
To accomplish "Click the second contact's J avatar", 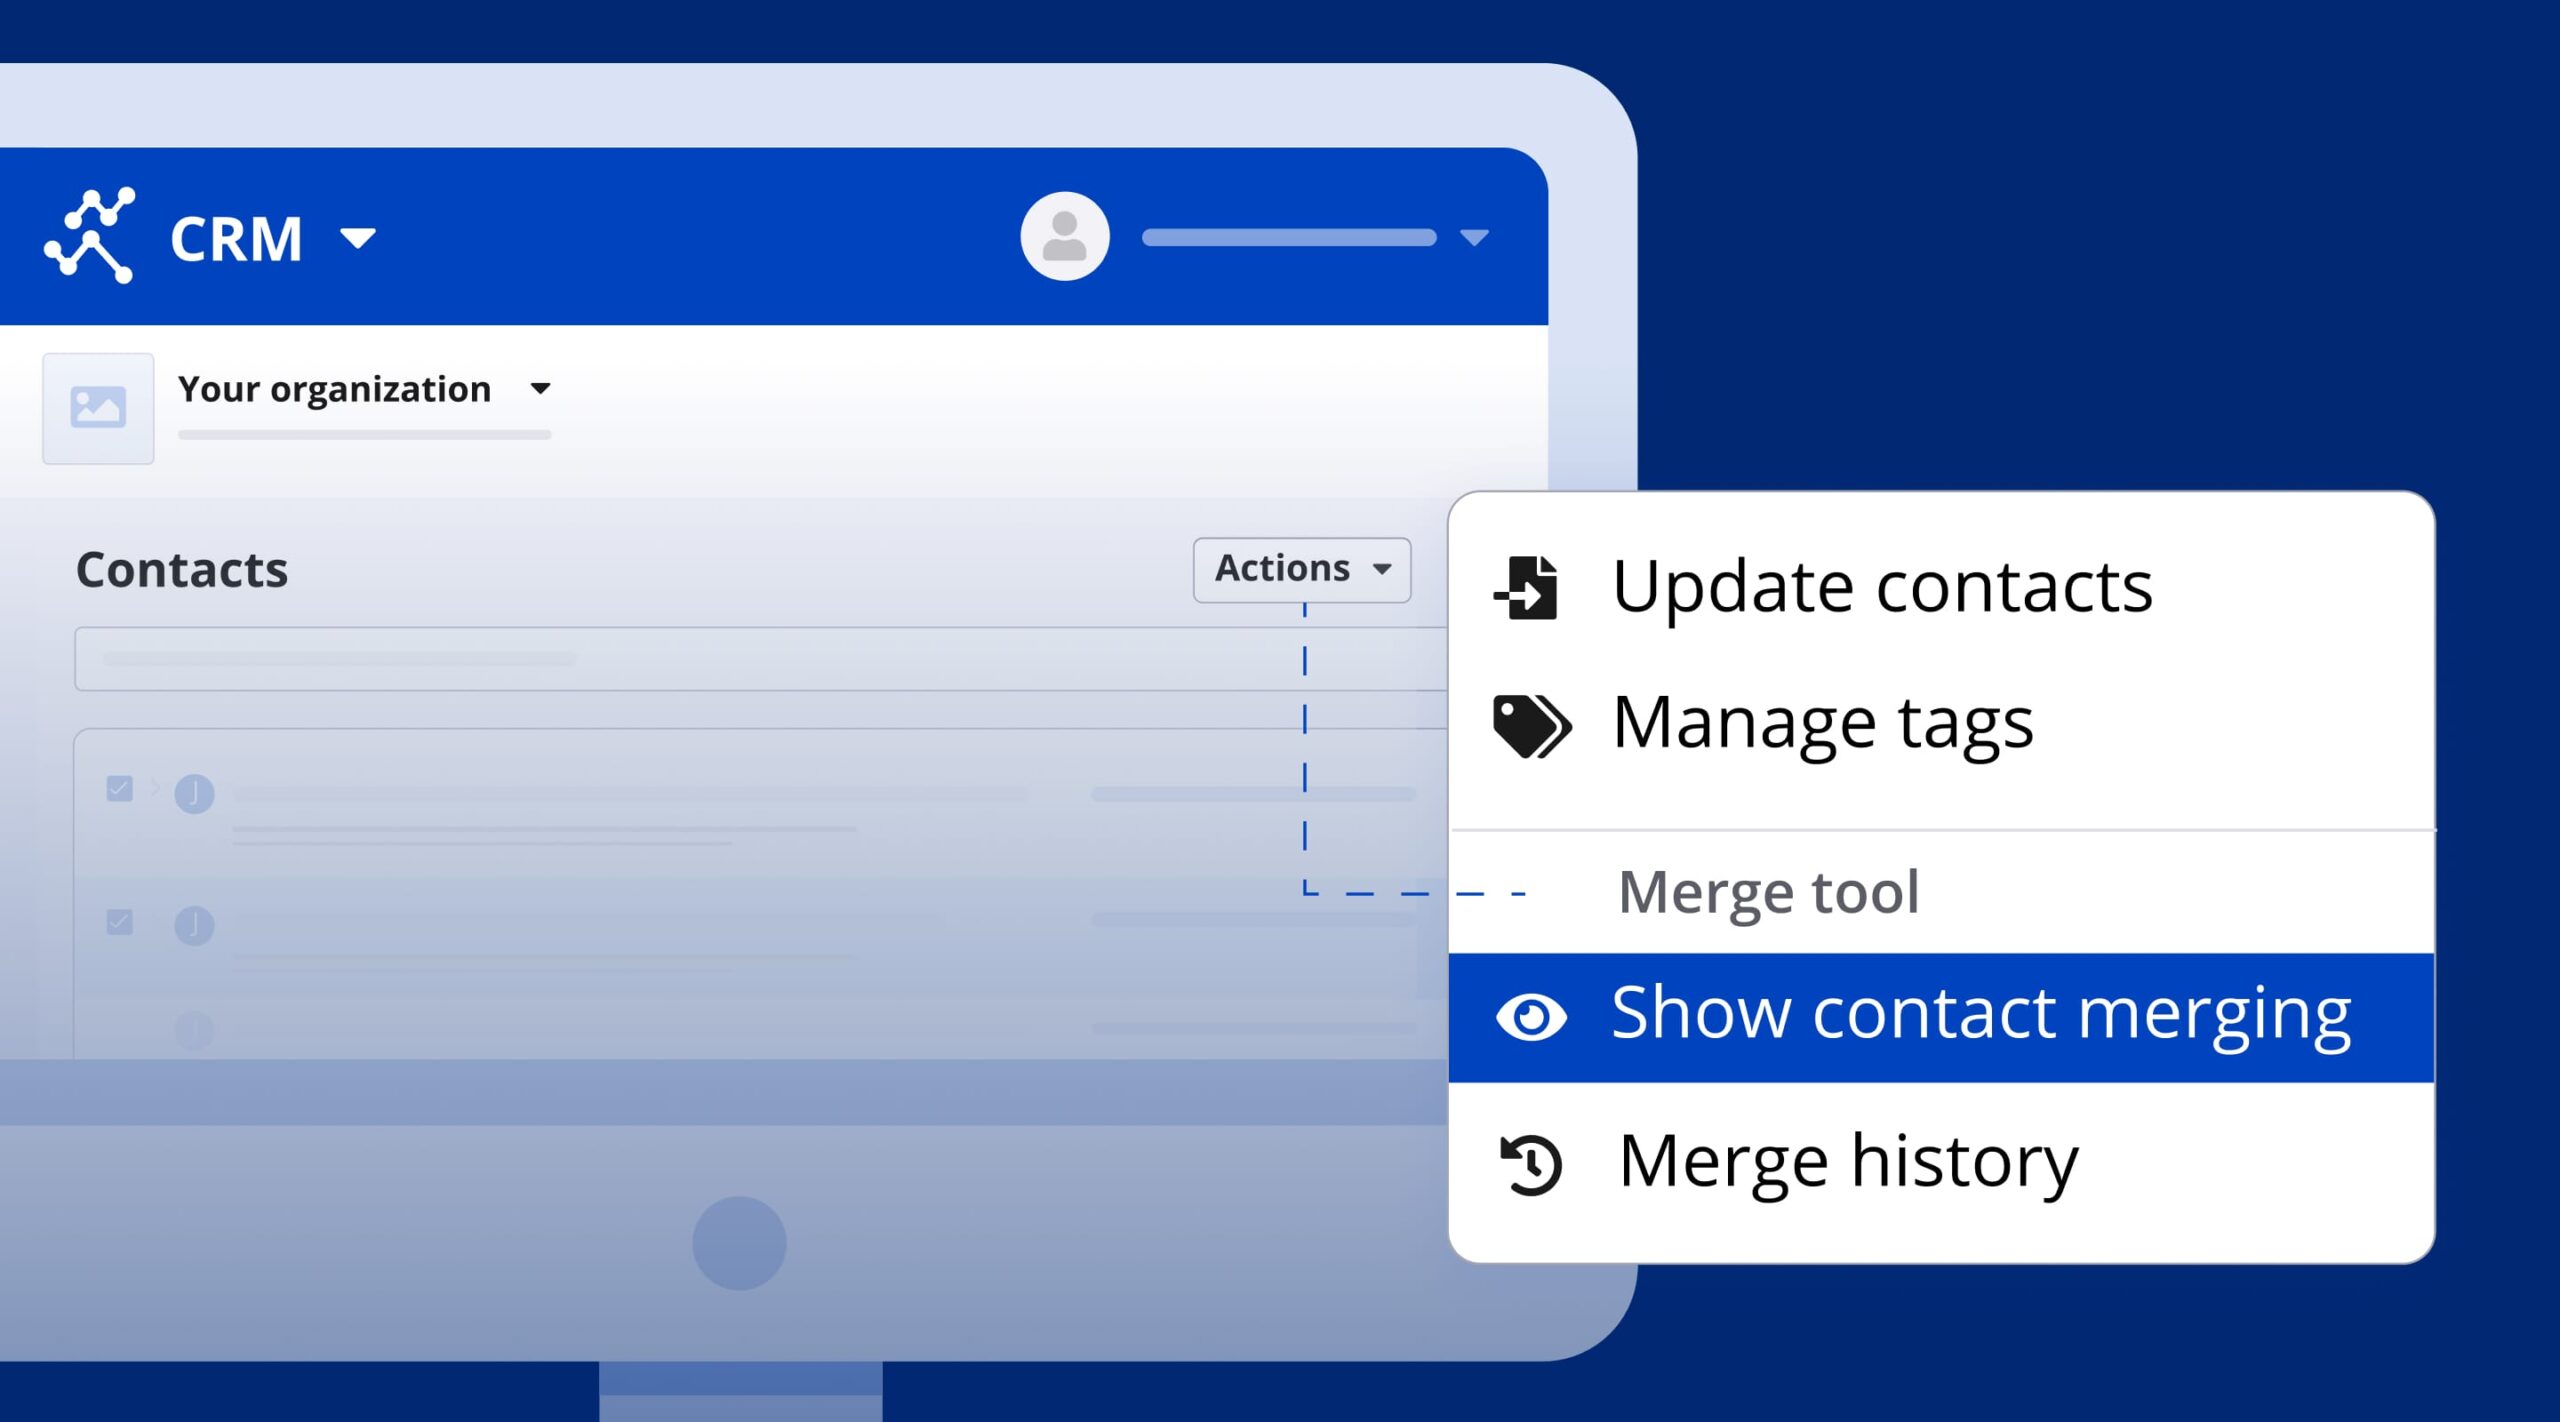I will [x=194, y=925].
